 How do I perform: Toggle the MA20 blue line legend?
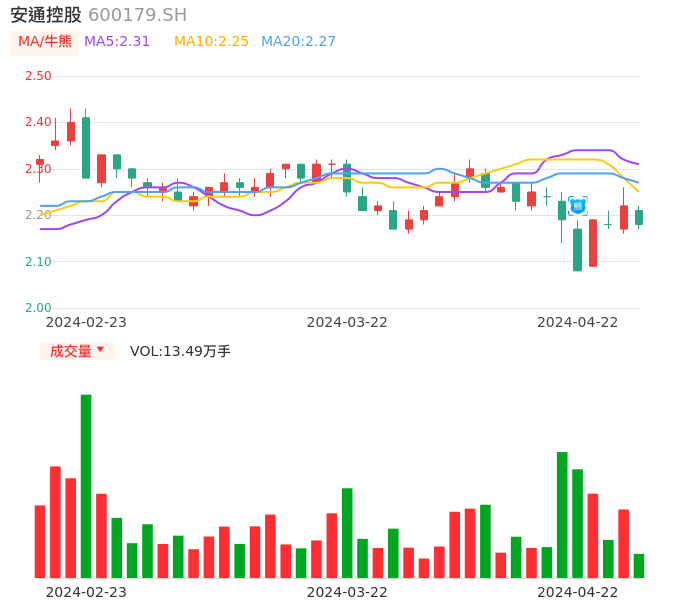[x=298, y=42]
